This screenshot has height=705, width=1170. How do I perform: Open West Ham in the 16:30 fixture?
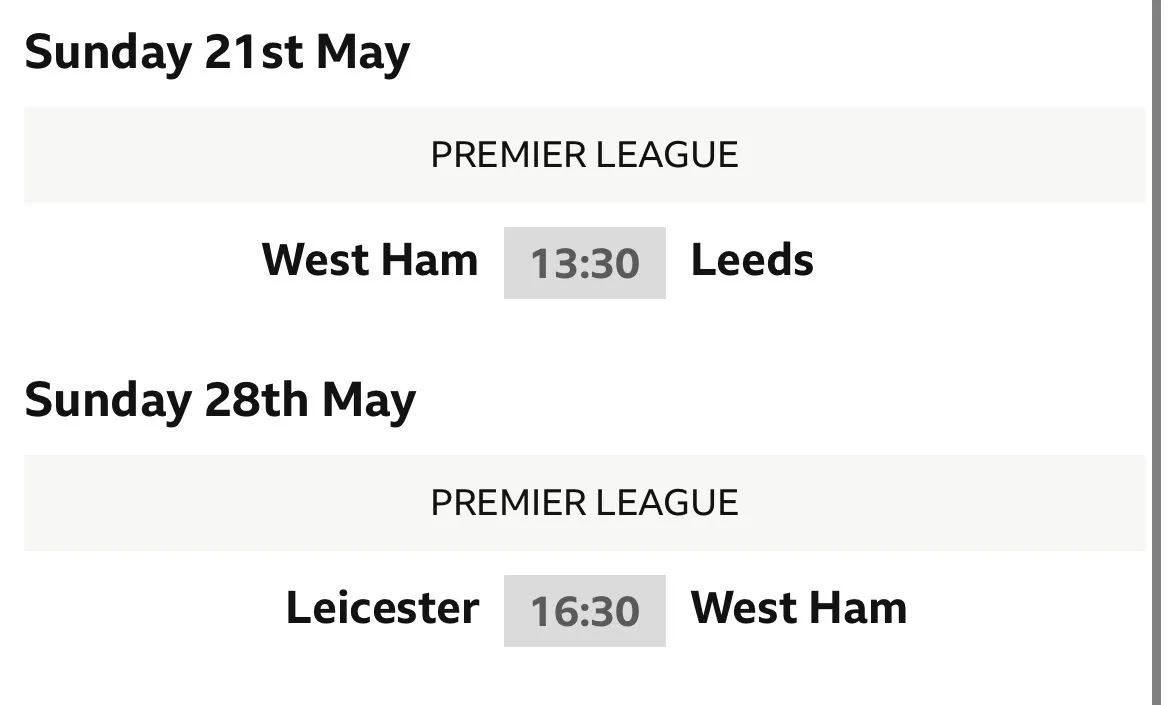tap(798, 609)
